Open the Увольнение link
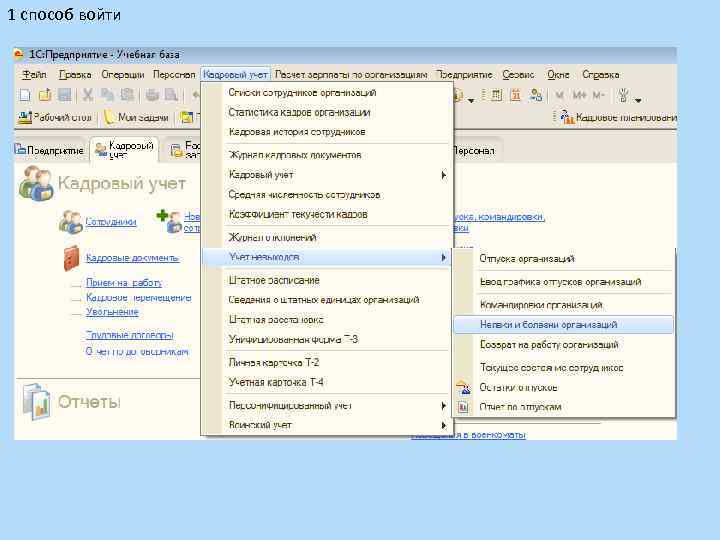This screenshot has width=720, height=540. pos(112,312)
